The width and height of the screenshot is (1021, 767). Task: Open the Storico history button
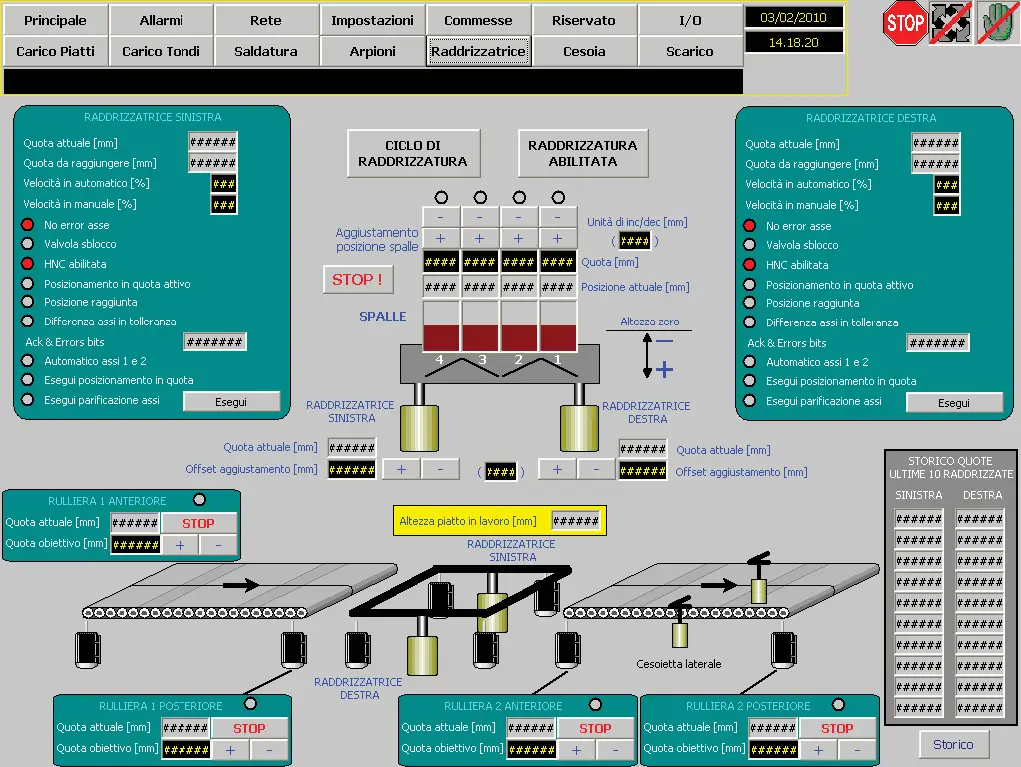(x=952, y=744)
